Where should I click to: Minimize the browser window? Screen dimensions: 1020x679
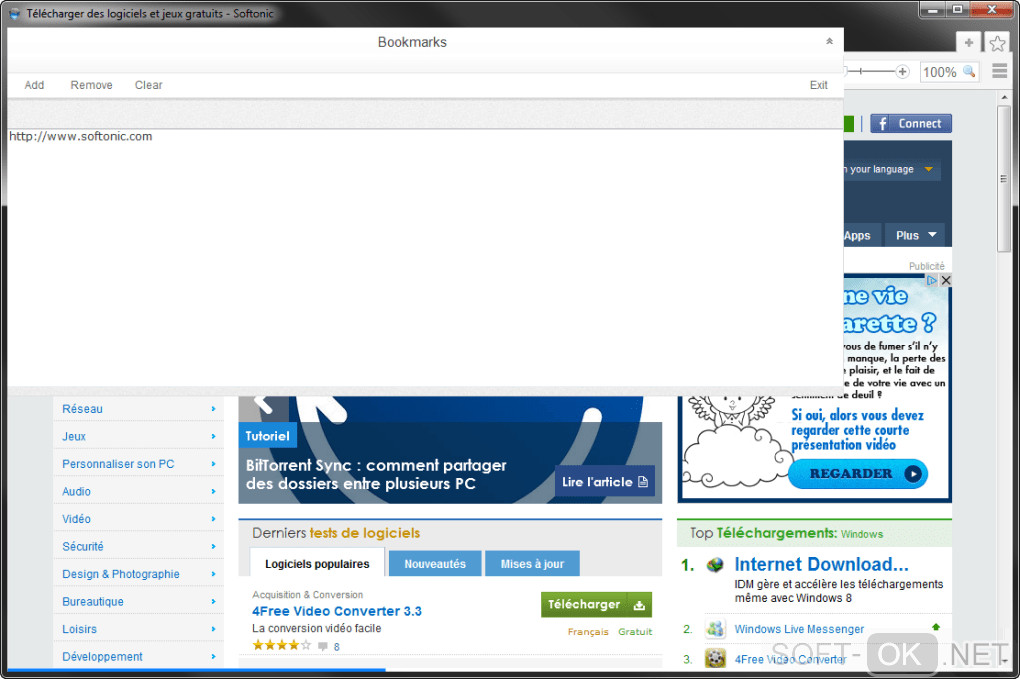[x=933, y=10]
